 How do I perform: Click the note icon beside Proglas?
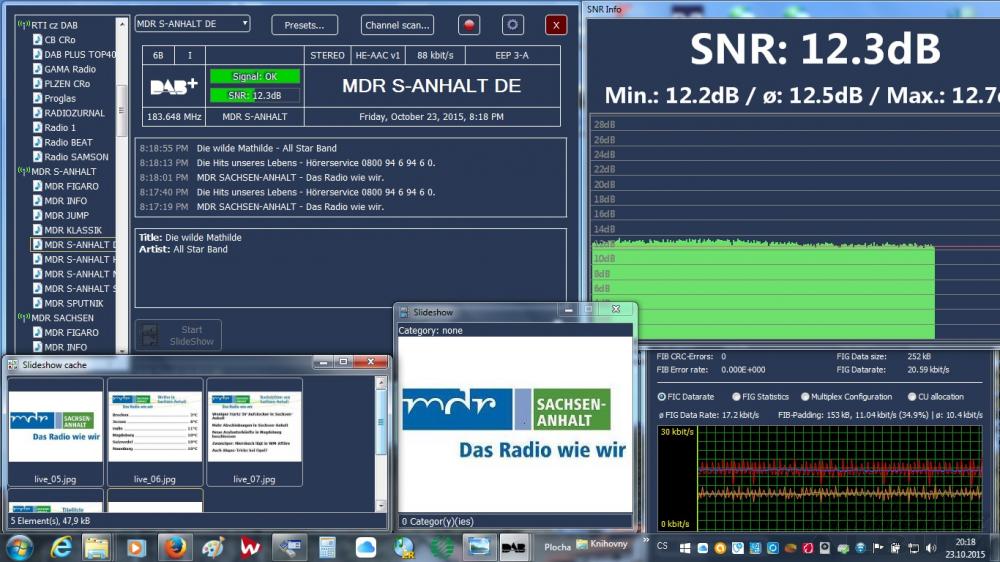coord(38,98)
